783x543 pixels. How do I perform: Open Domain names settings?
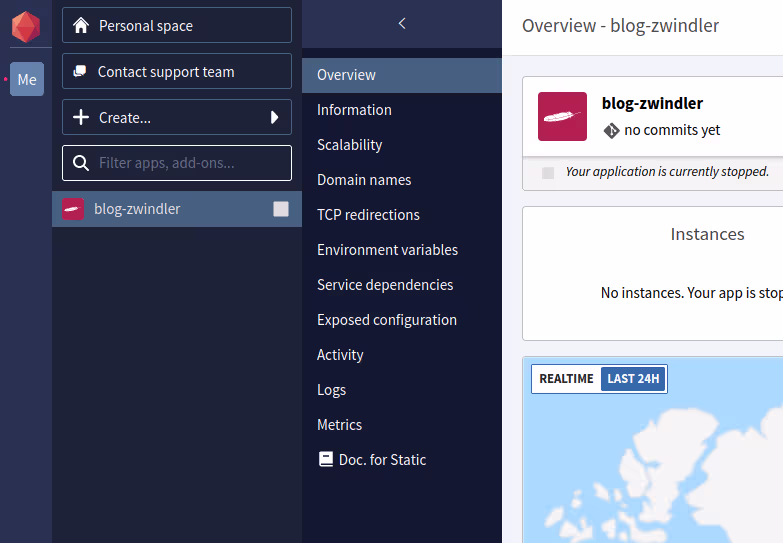coord(364,180)
